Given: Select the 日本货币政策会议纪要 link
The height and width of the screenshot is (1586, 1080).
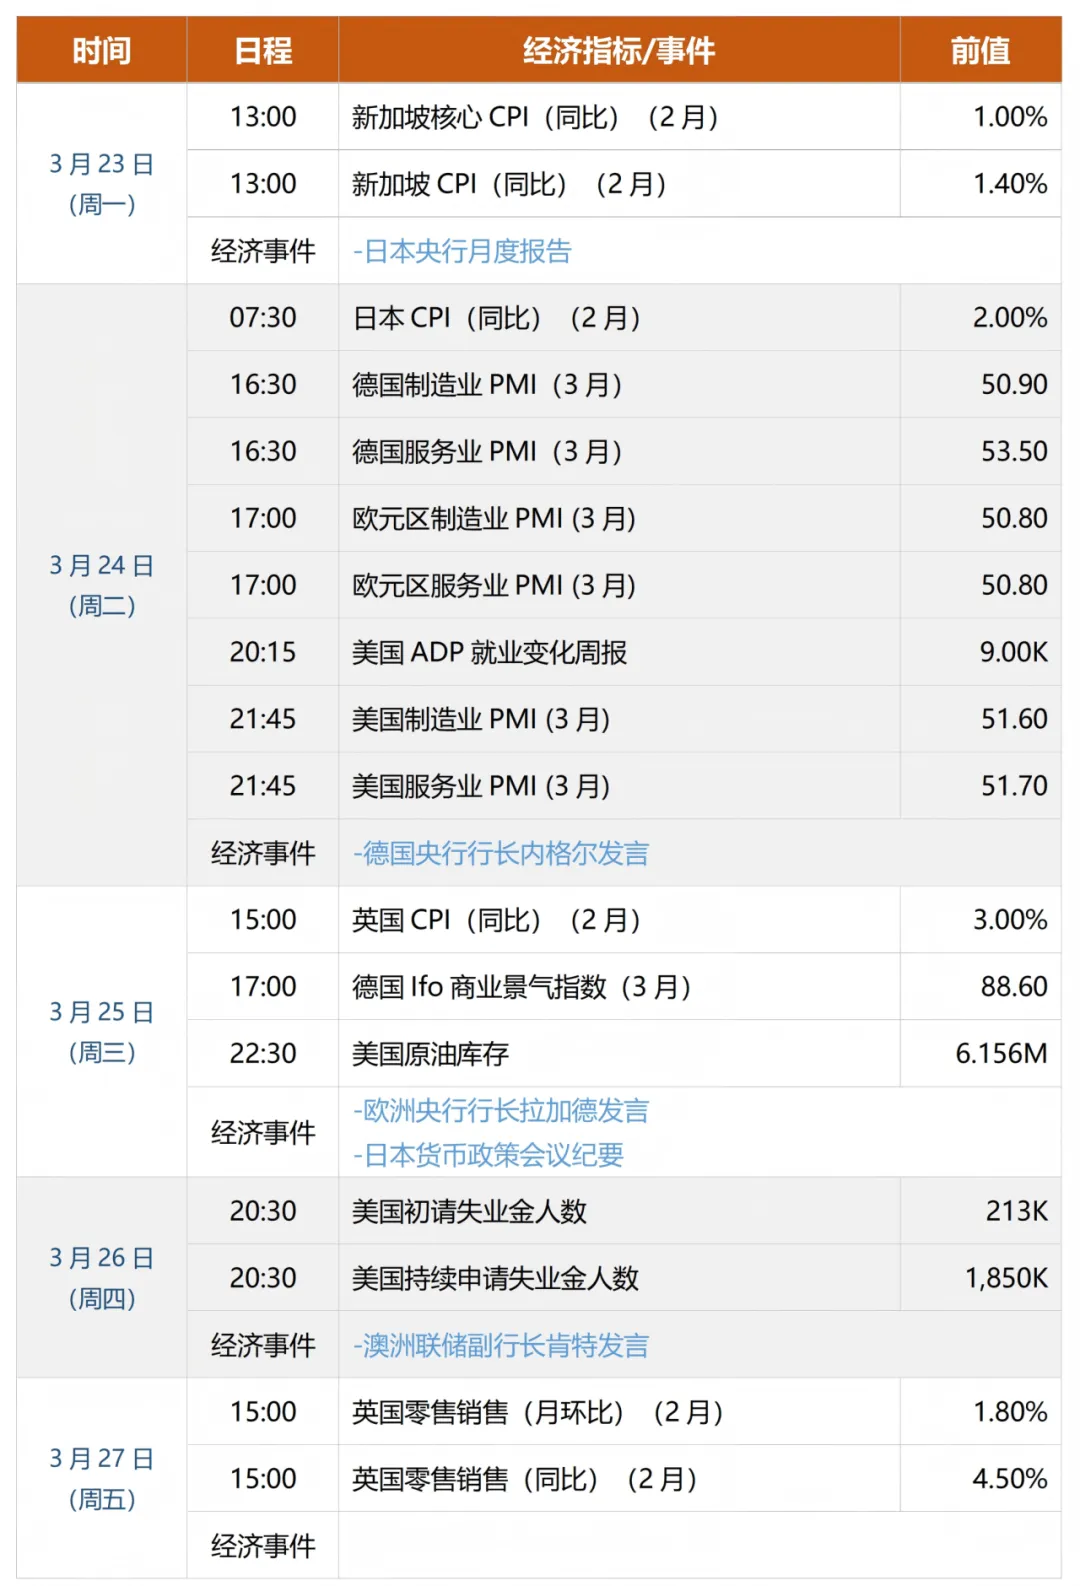Looking at the screenshot, I should tap(488, 1155).
